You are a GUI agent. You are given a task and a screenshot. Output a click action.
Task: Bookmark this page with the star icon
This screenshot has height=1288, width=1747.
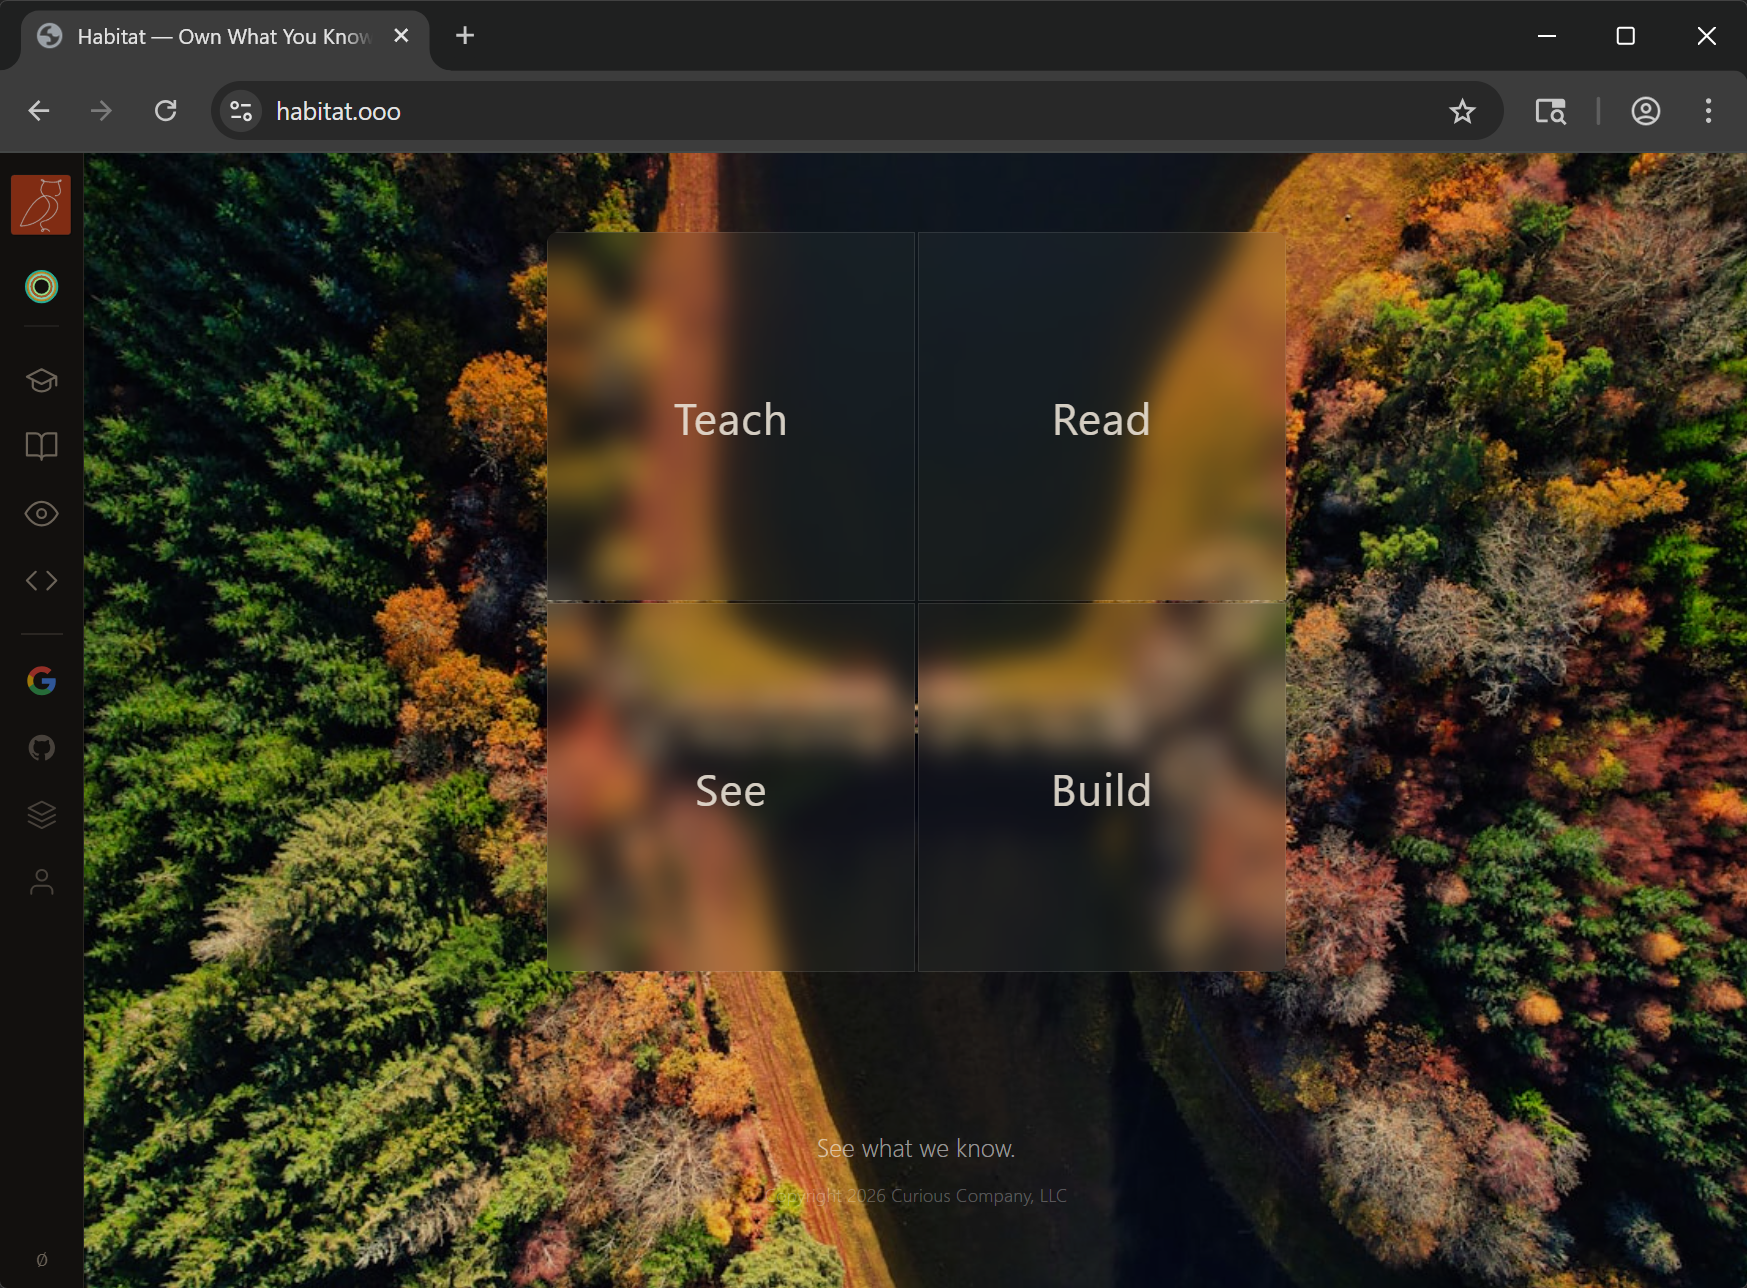click(x=1462, y=111)
